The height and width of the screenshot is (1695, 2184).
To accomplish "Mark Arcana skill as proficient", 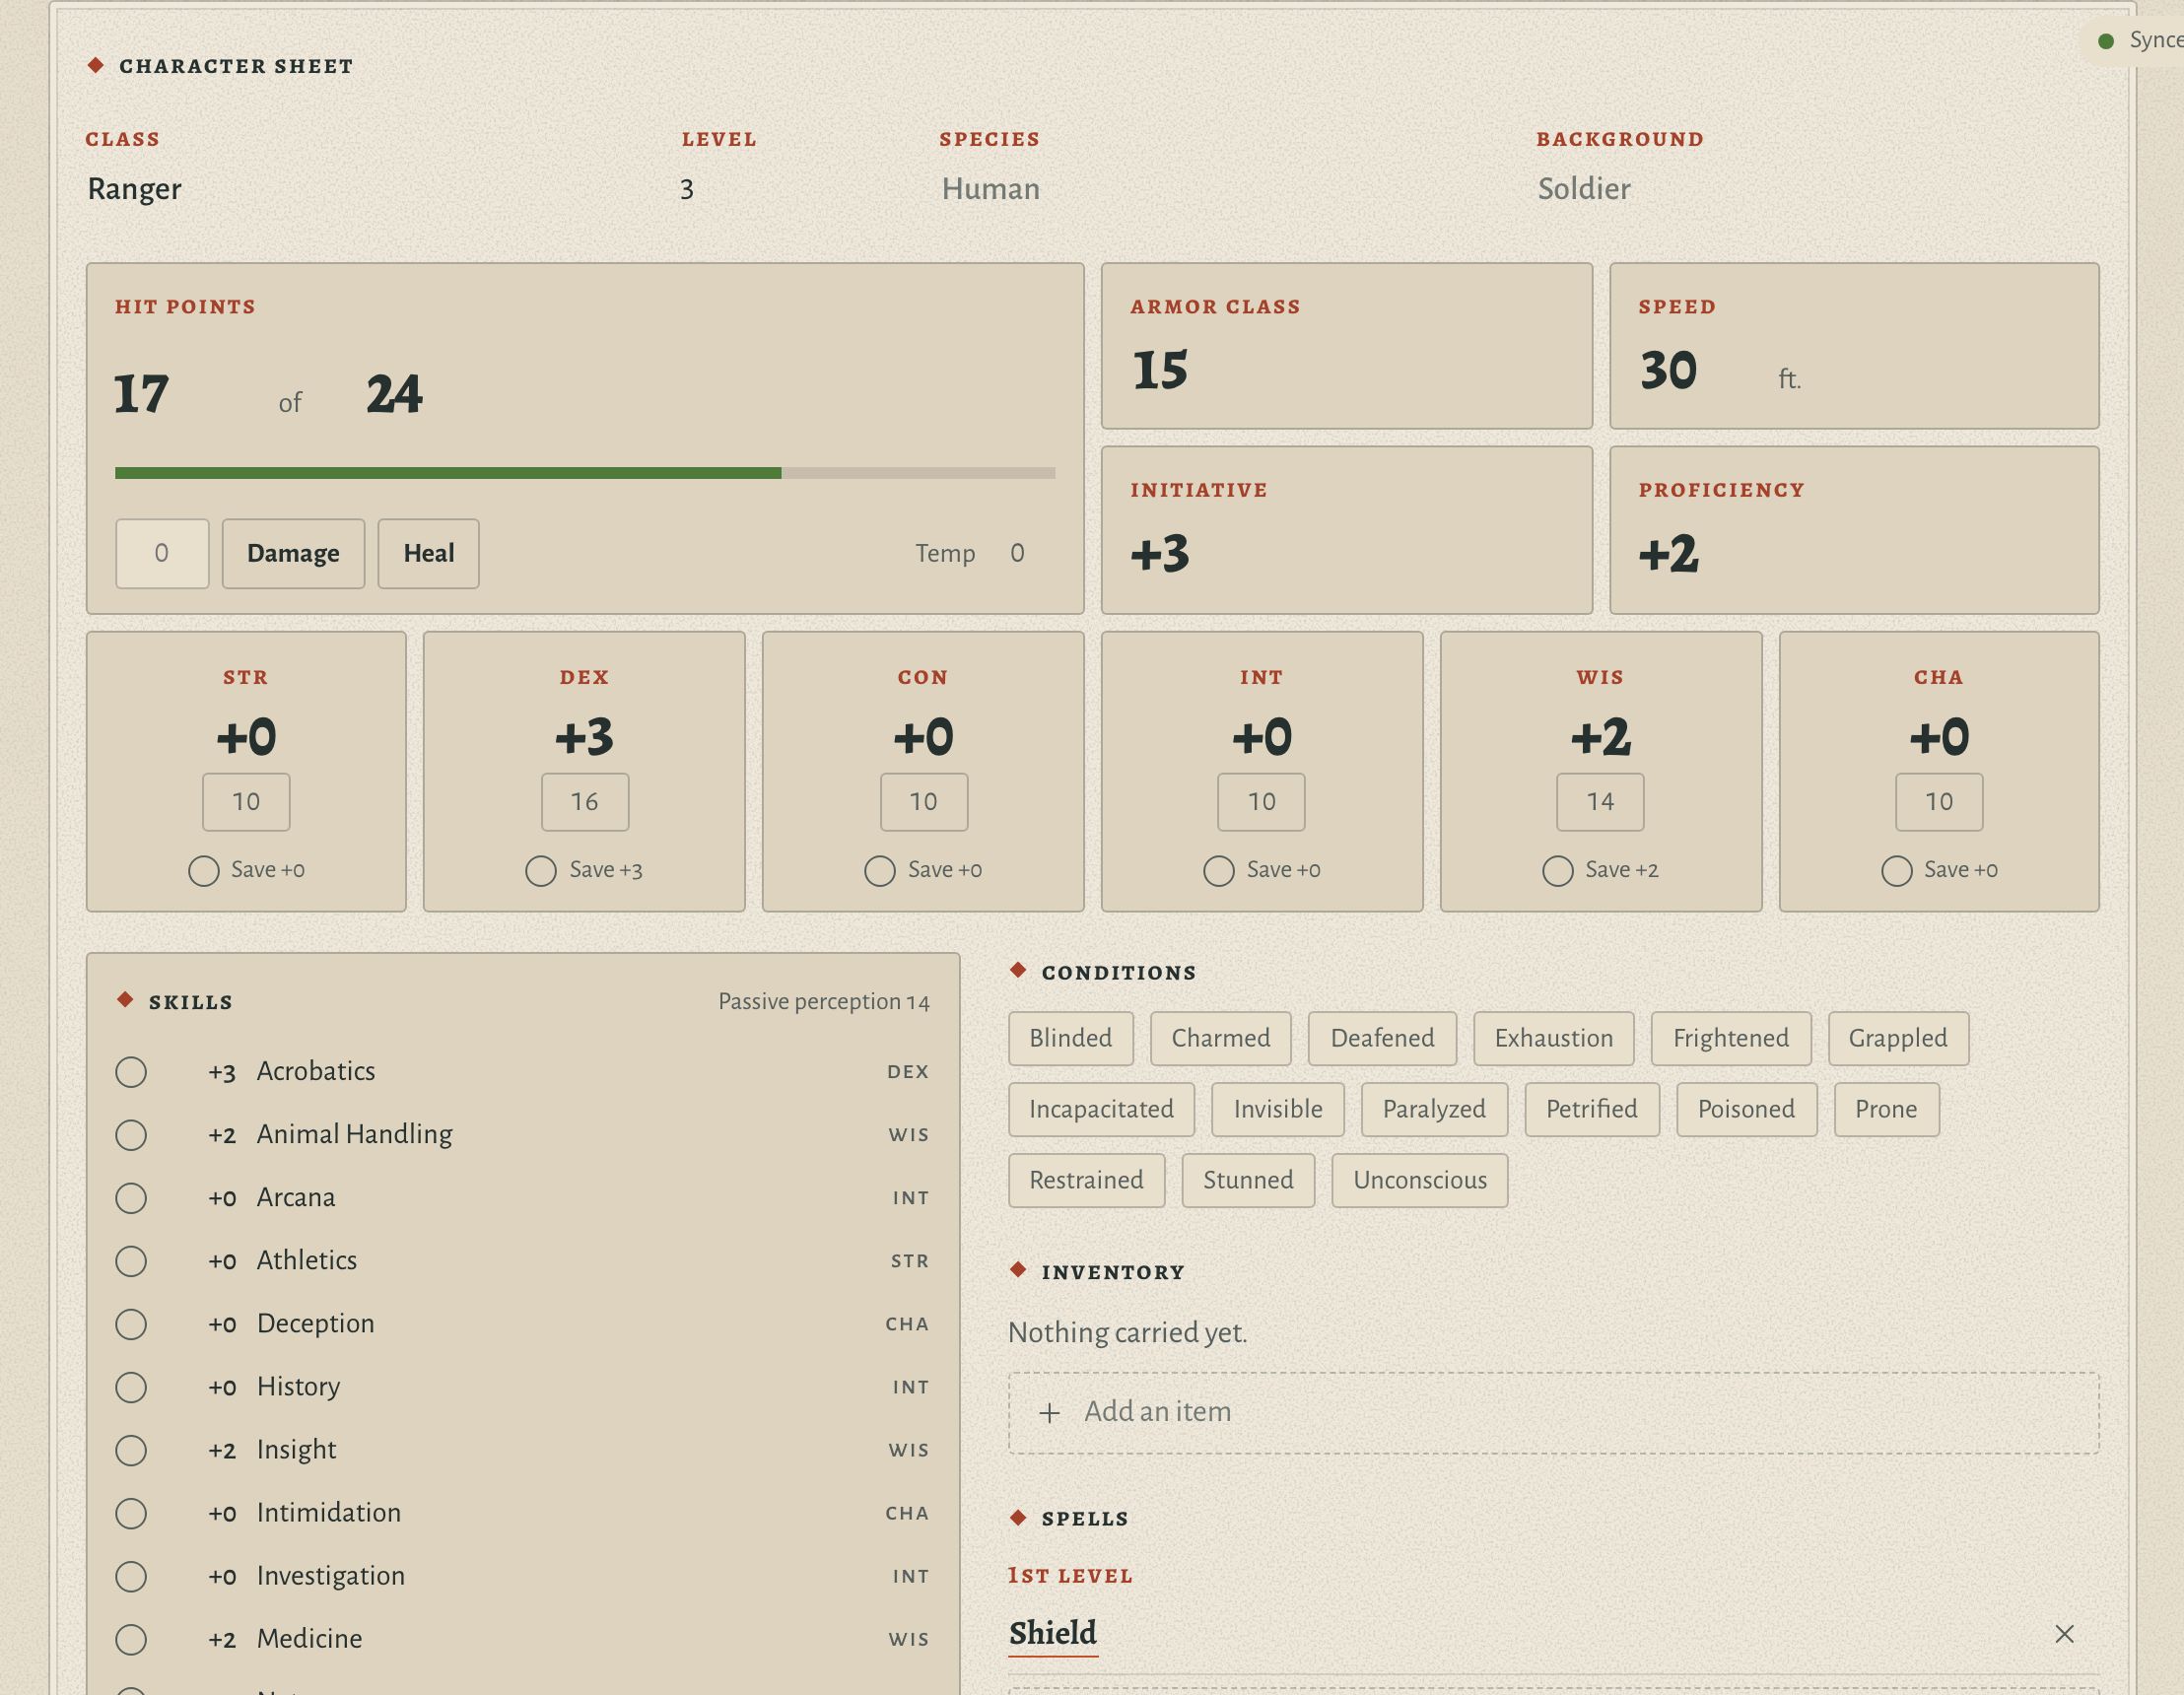I will tap(131, 1197).
